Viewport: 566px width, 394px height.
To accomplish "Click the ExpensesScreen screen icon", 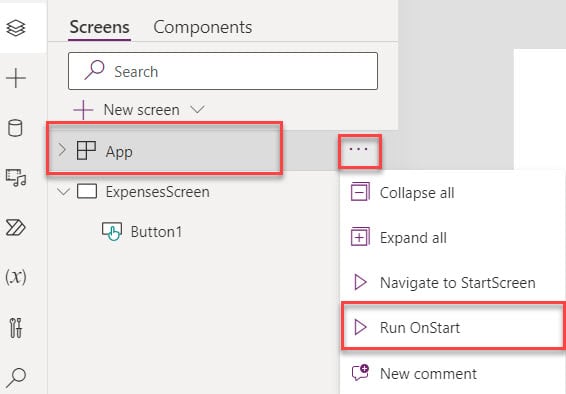I will pos(87,191).
